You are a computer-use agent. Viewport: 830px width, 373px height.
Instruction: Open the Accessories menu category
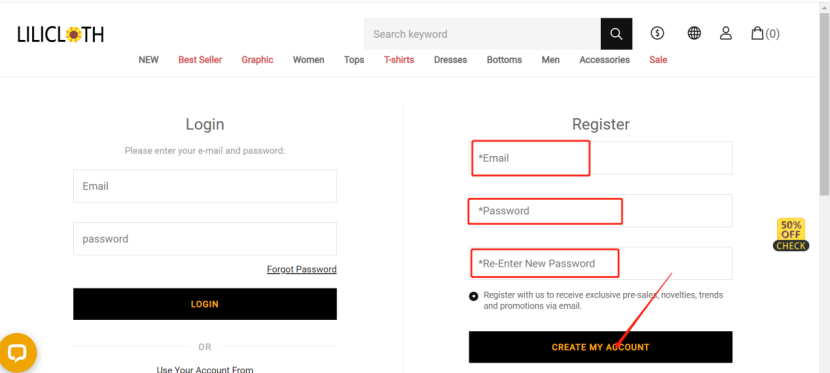point(605,60)
